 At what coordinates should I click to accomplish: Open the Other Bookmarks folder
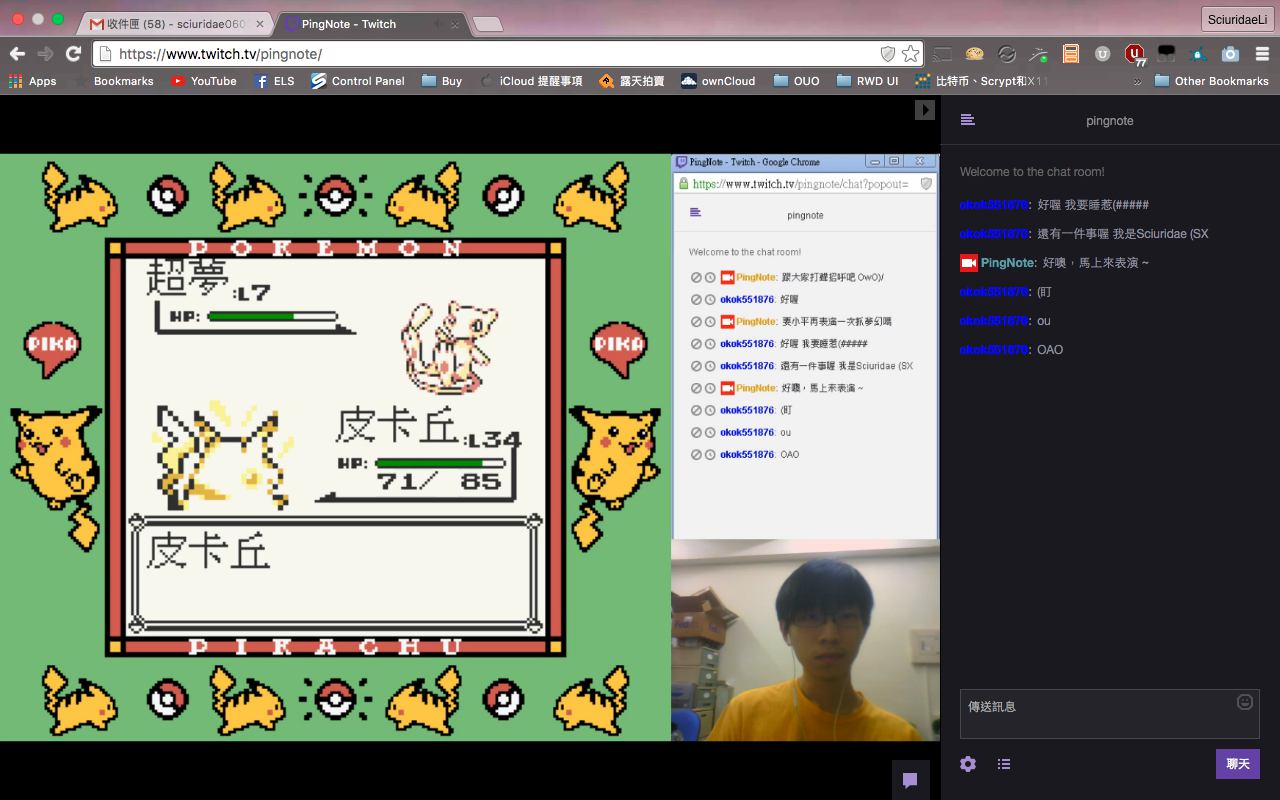(x=1211, y=81)
